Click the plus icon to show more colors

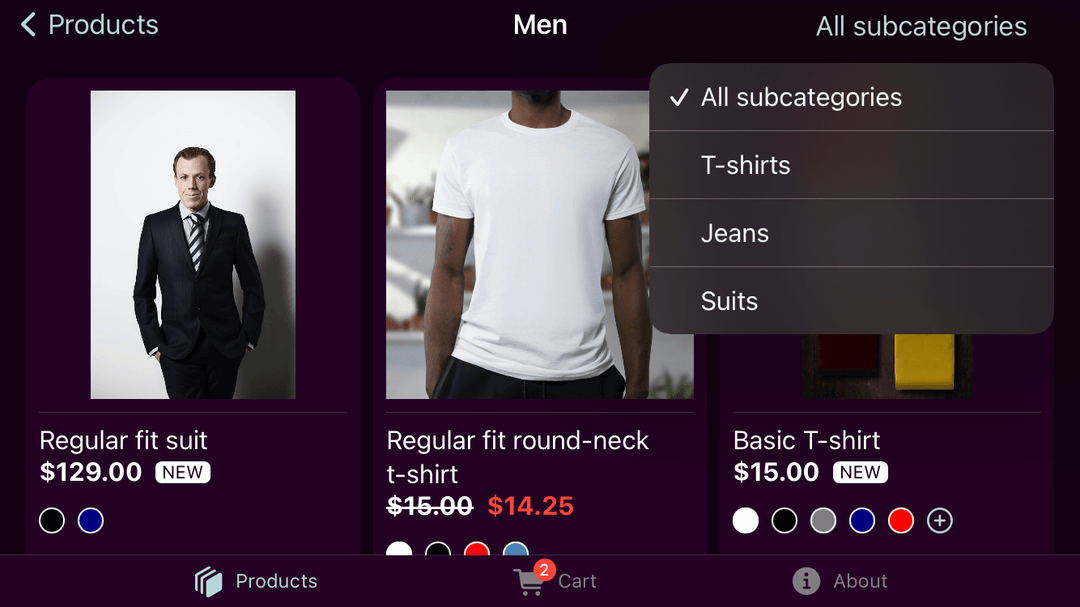pos(939,520)
